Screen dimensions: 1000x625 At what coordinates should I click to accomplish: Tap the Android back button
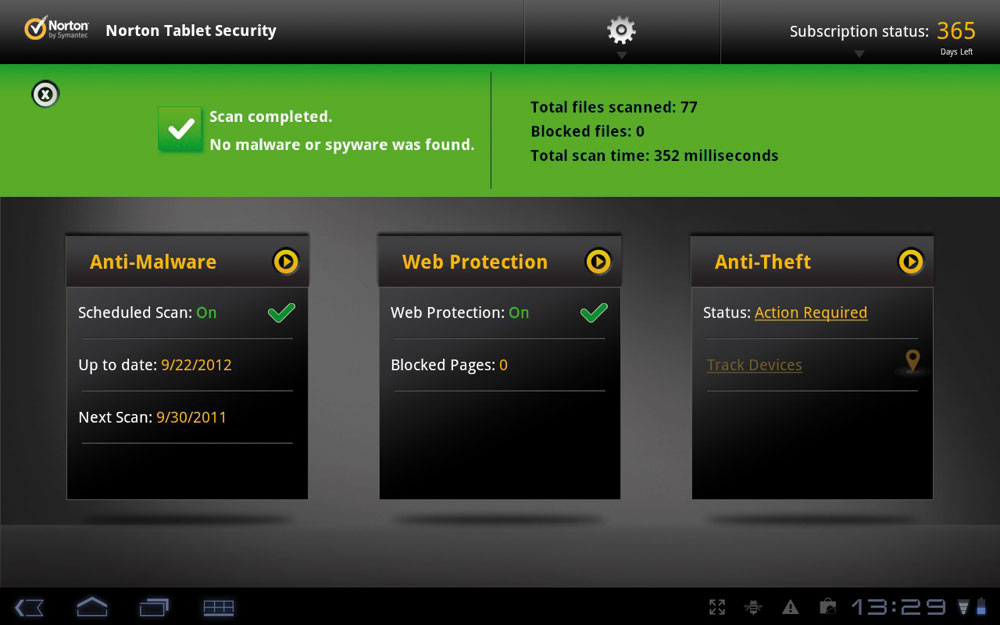pyautogui.click(x=29, y=607)
